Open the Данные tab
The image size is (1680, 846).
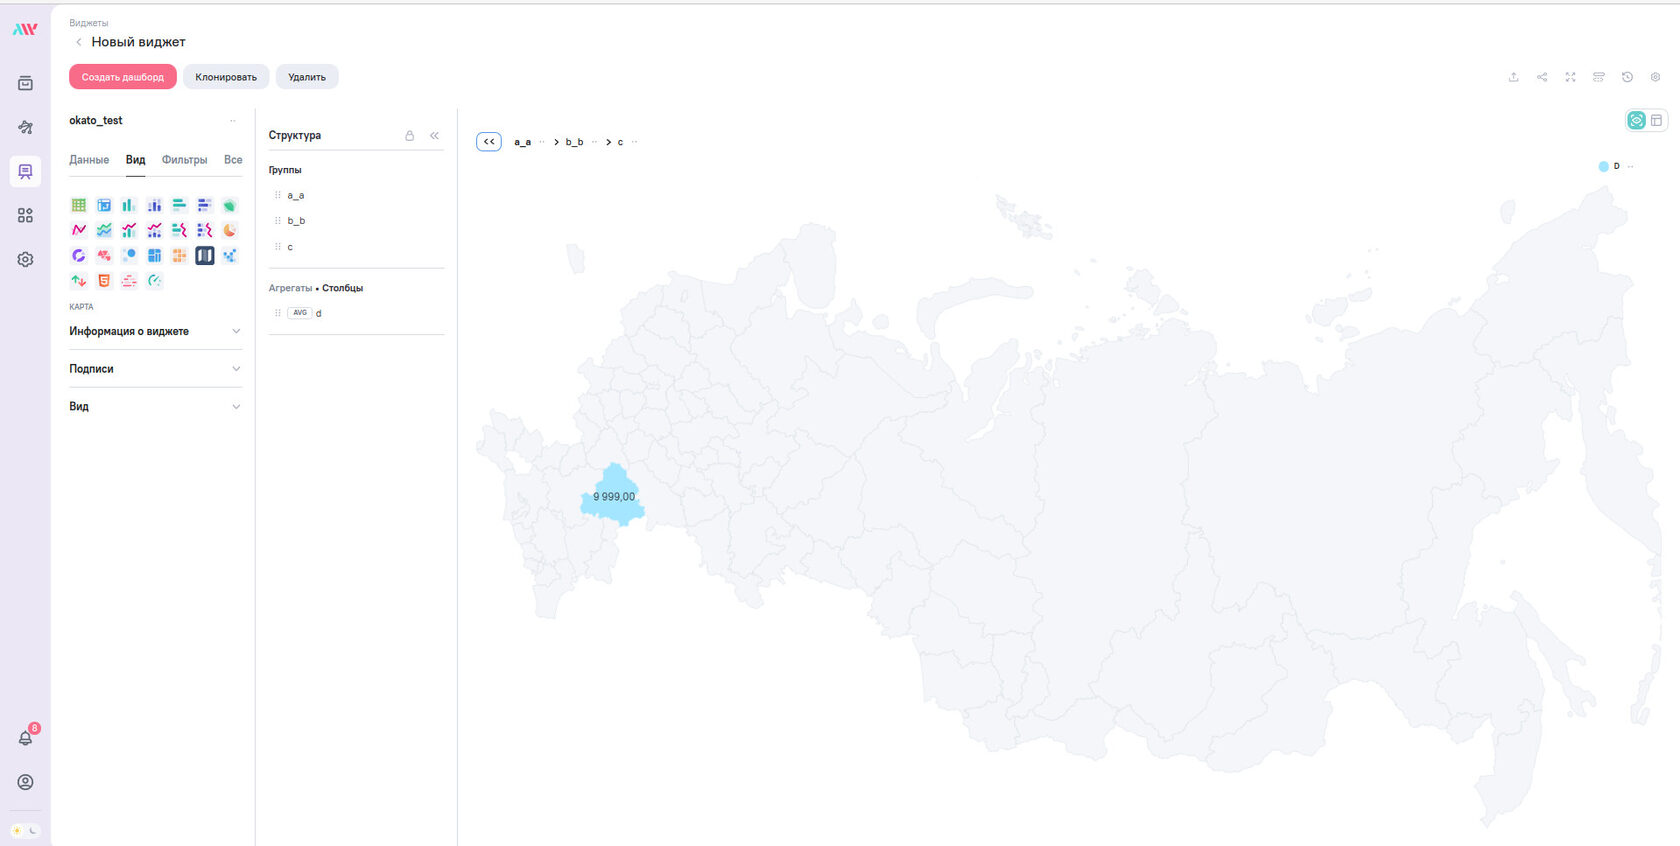tap(89, 160)
